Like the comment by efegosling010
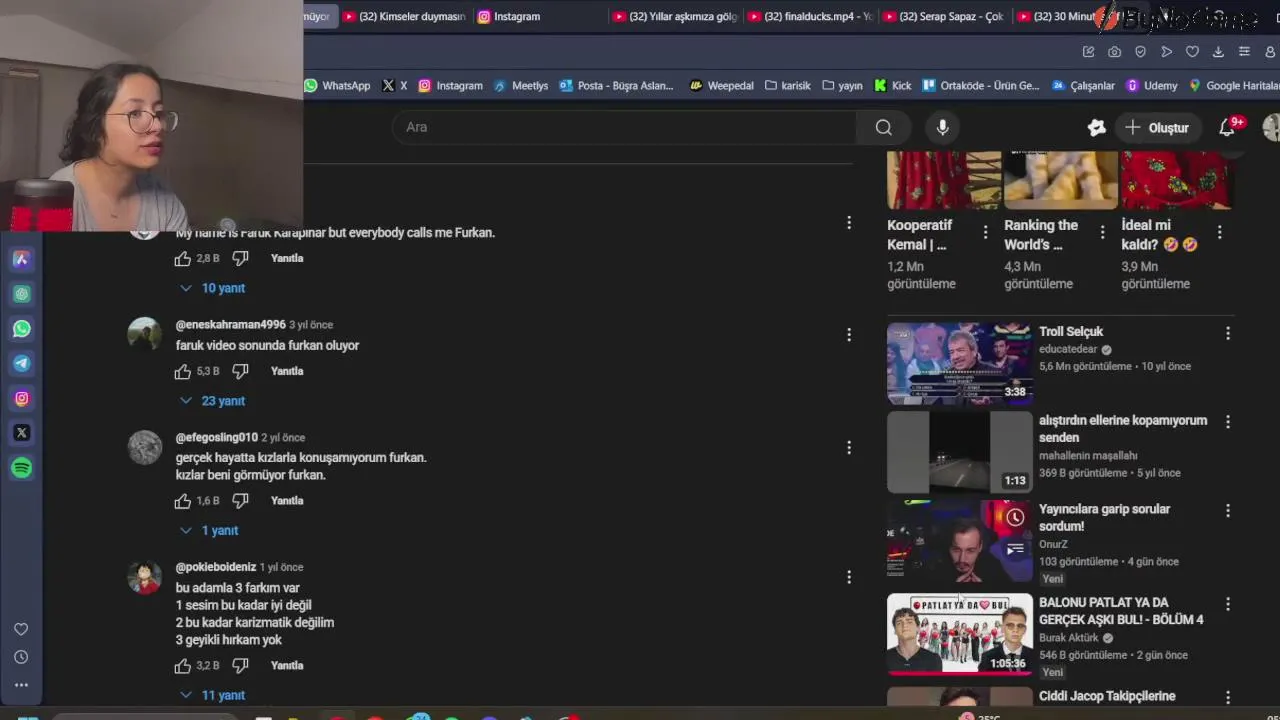Screen dimensions: 1280x720 pyautogui.click(x=182, y=500)
